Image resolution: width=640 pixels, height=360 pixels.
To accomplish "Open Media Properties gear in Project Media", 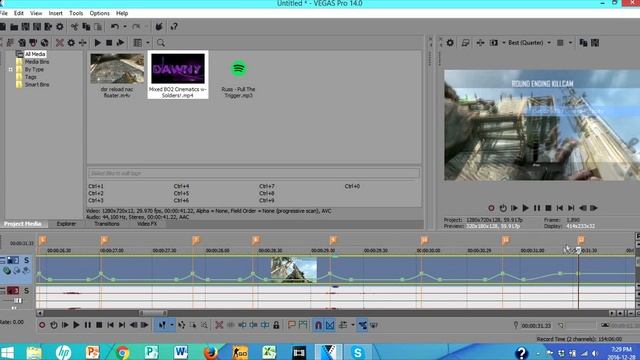I will (71, 42).
